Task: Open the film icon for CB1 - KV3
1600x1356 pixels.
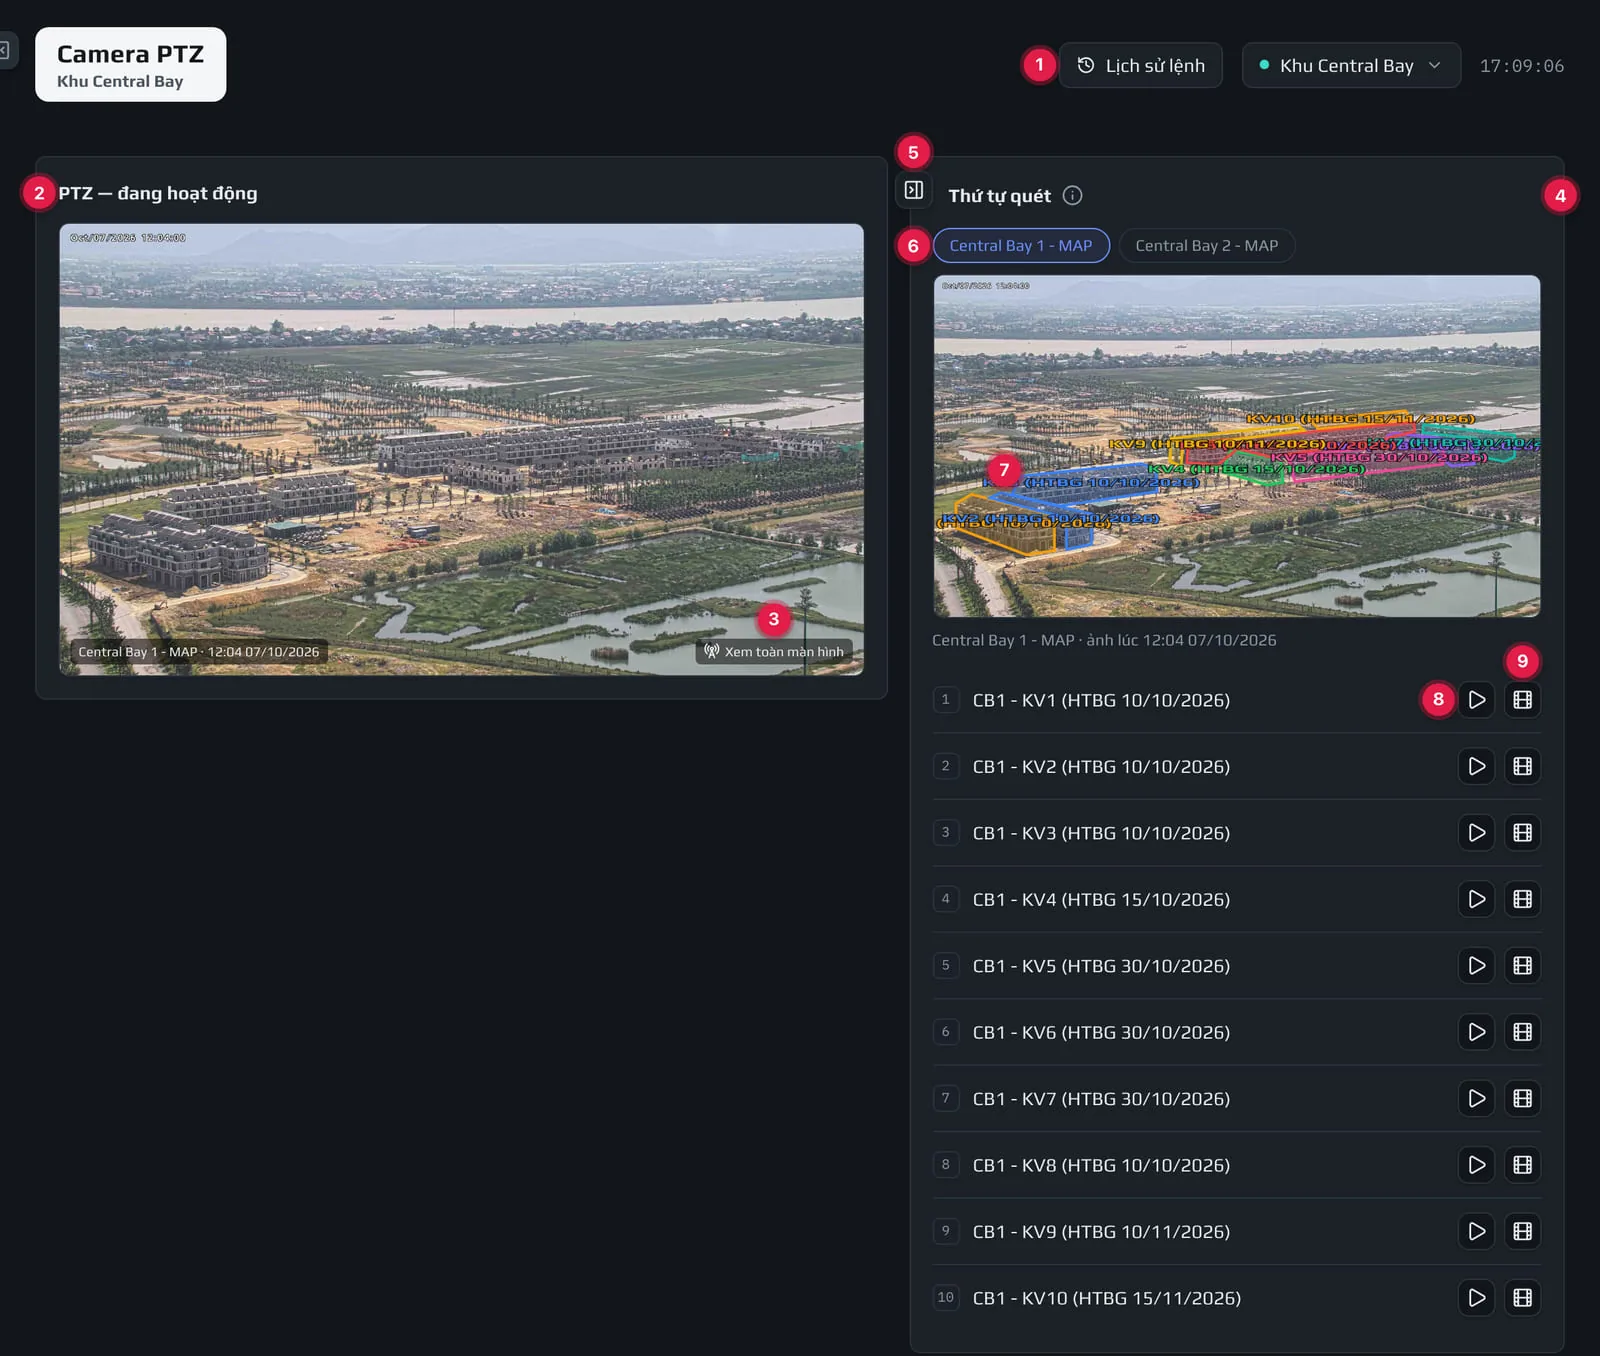Action: 1522,833
